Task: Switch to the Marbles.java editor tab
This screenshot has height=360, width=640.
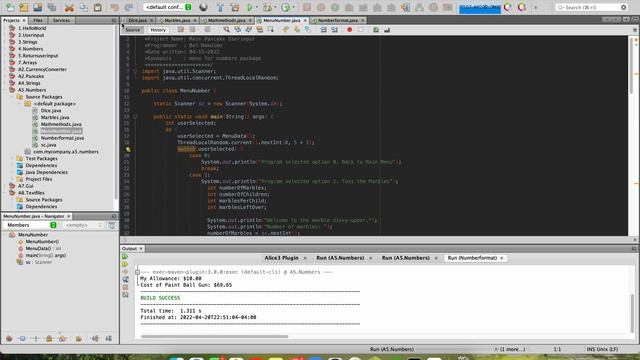Action: tap(177, 20)
